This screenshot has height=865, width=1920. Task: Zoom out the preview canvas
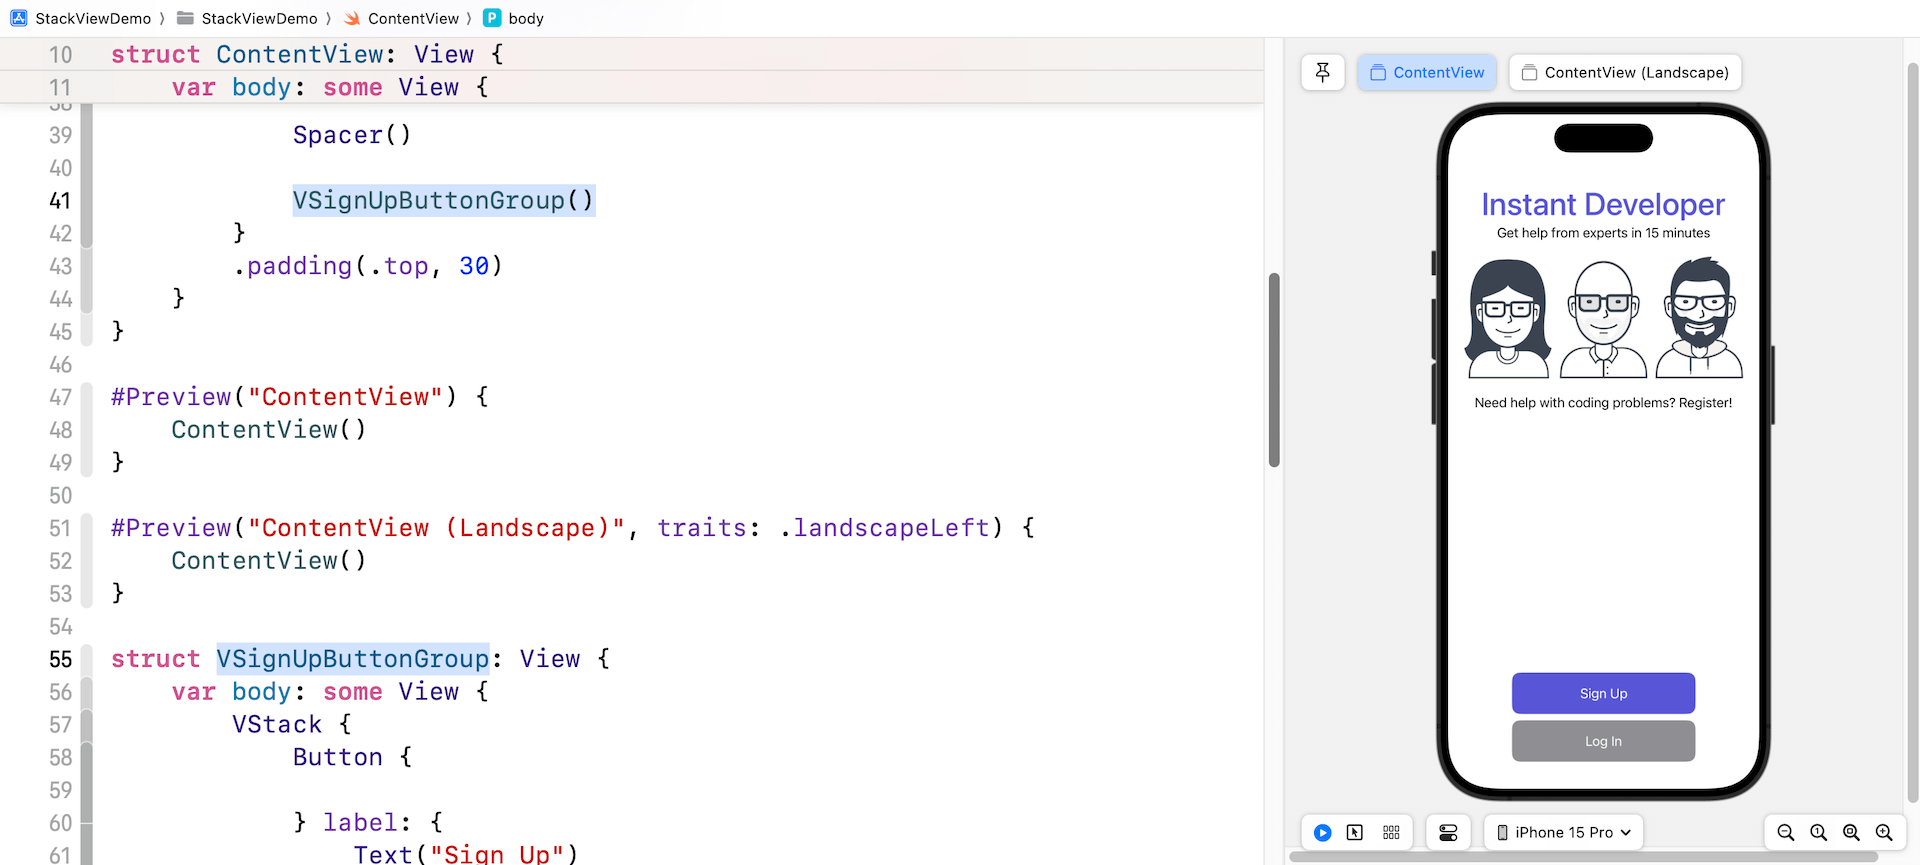click(1786, 832)
